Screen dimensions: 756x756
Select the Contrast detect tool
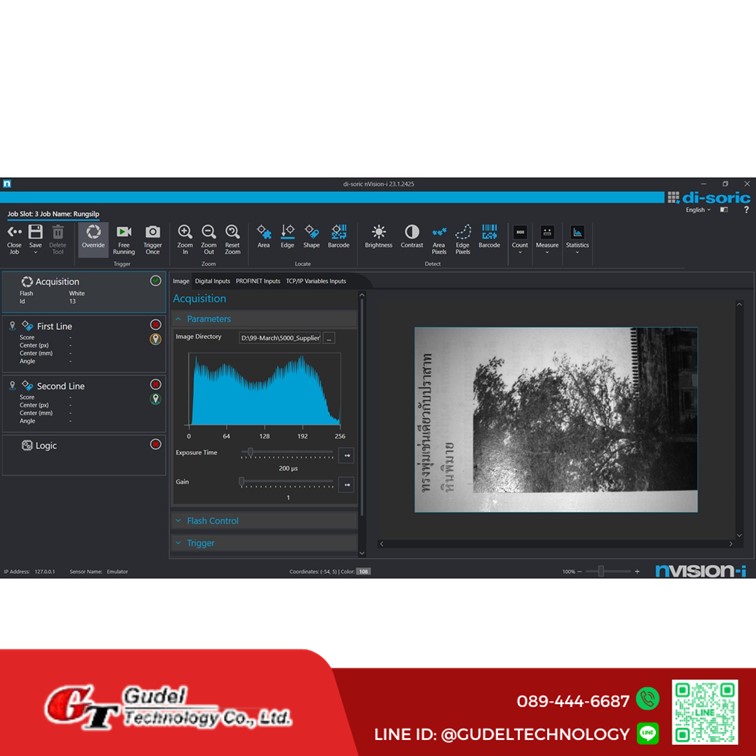pos(411,235)
